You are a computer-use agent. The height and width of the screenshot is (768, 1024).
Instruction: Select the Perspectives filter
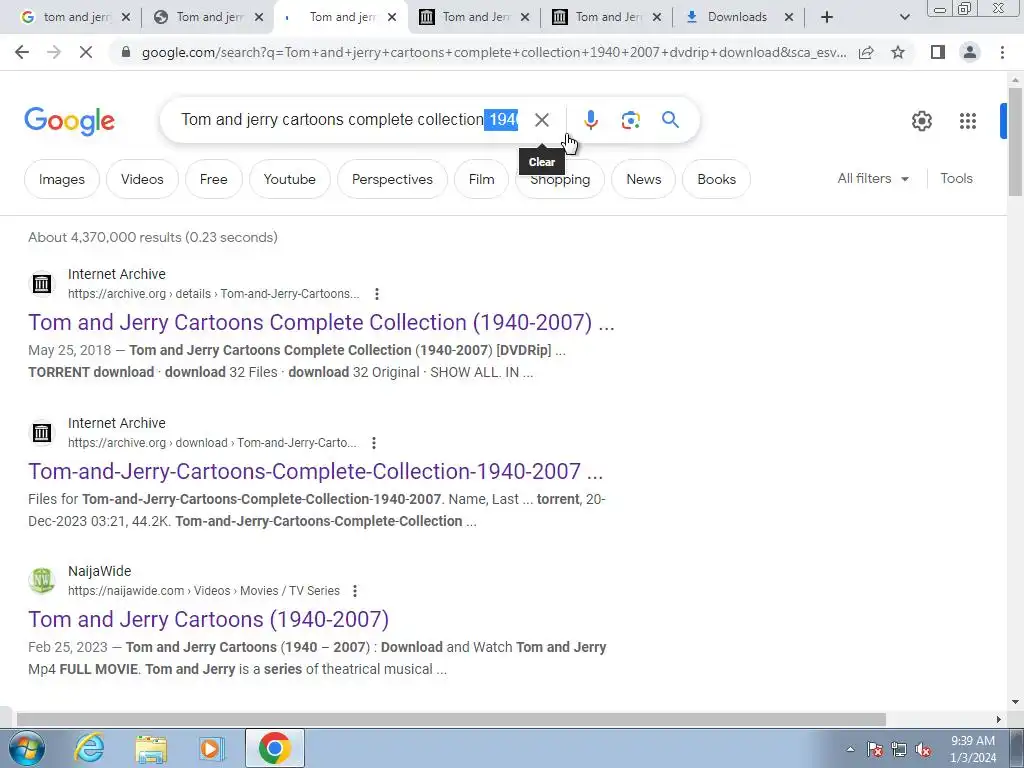point(392,179)
